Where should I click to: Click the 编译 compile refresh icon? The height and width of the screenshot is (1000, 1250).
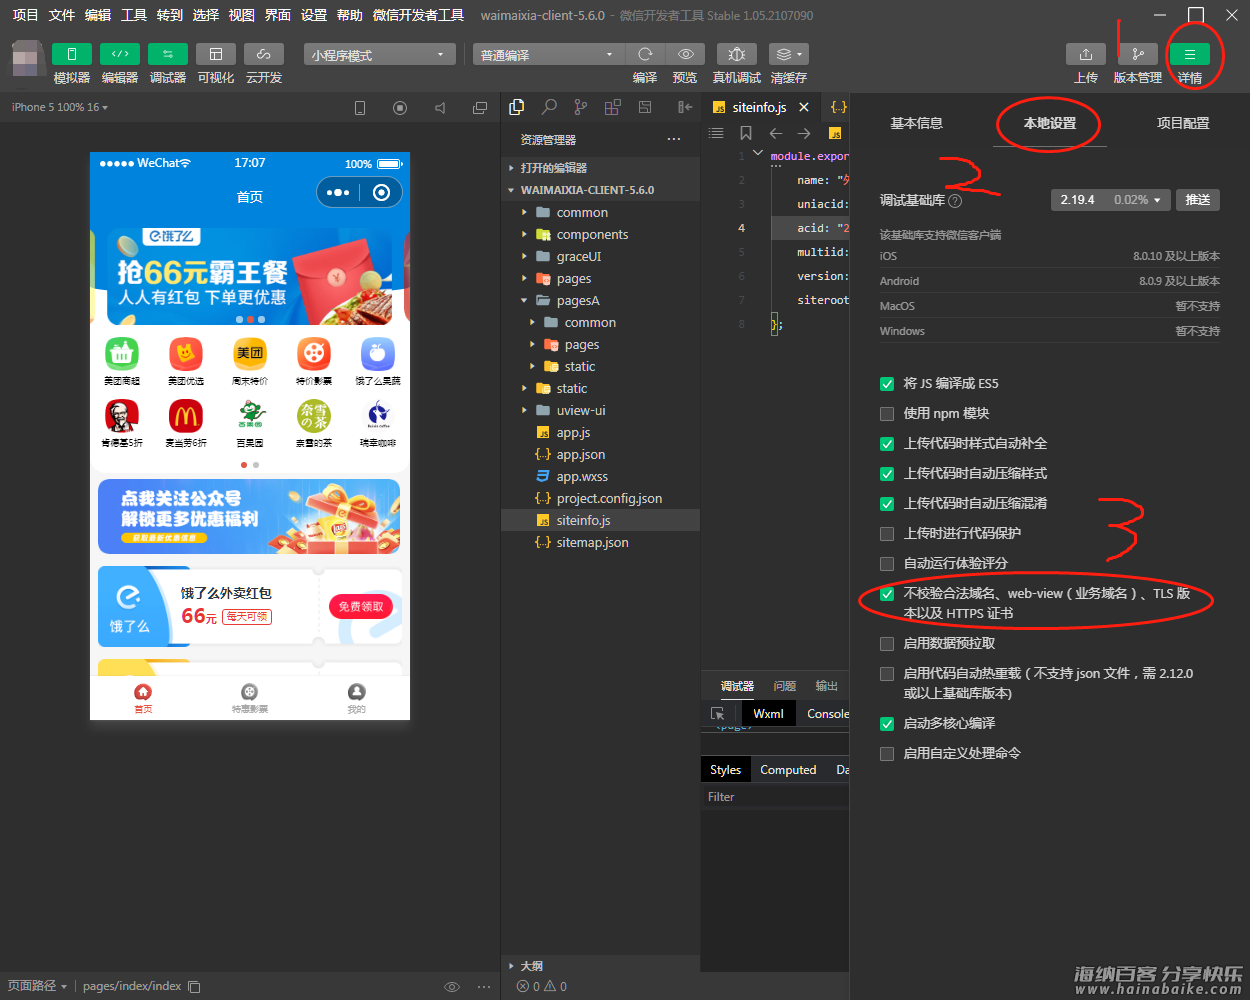pos(645,54)
